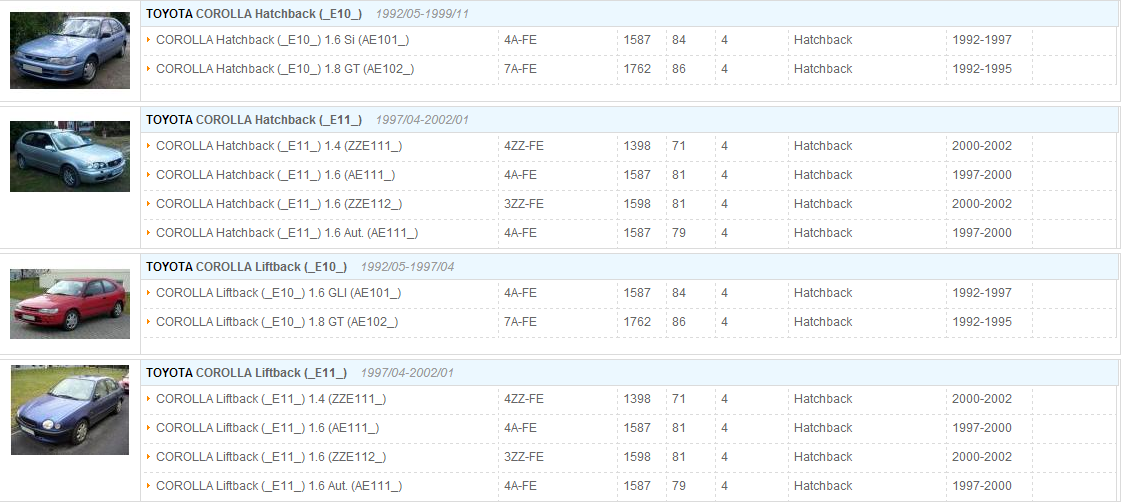
Task: Click date range 1992/05-1997/04 in Liftback E10 header
Action: 407,267
